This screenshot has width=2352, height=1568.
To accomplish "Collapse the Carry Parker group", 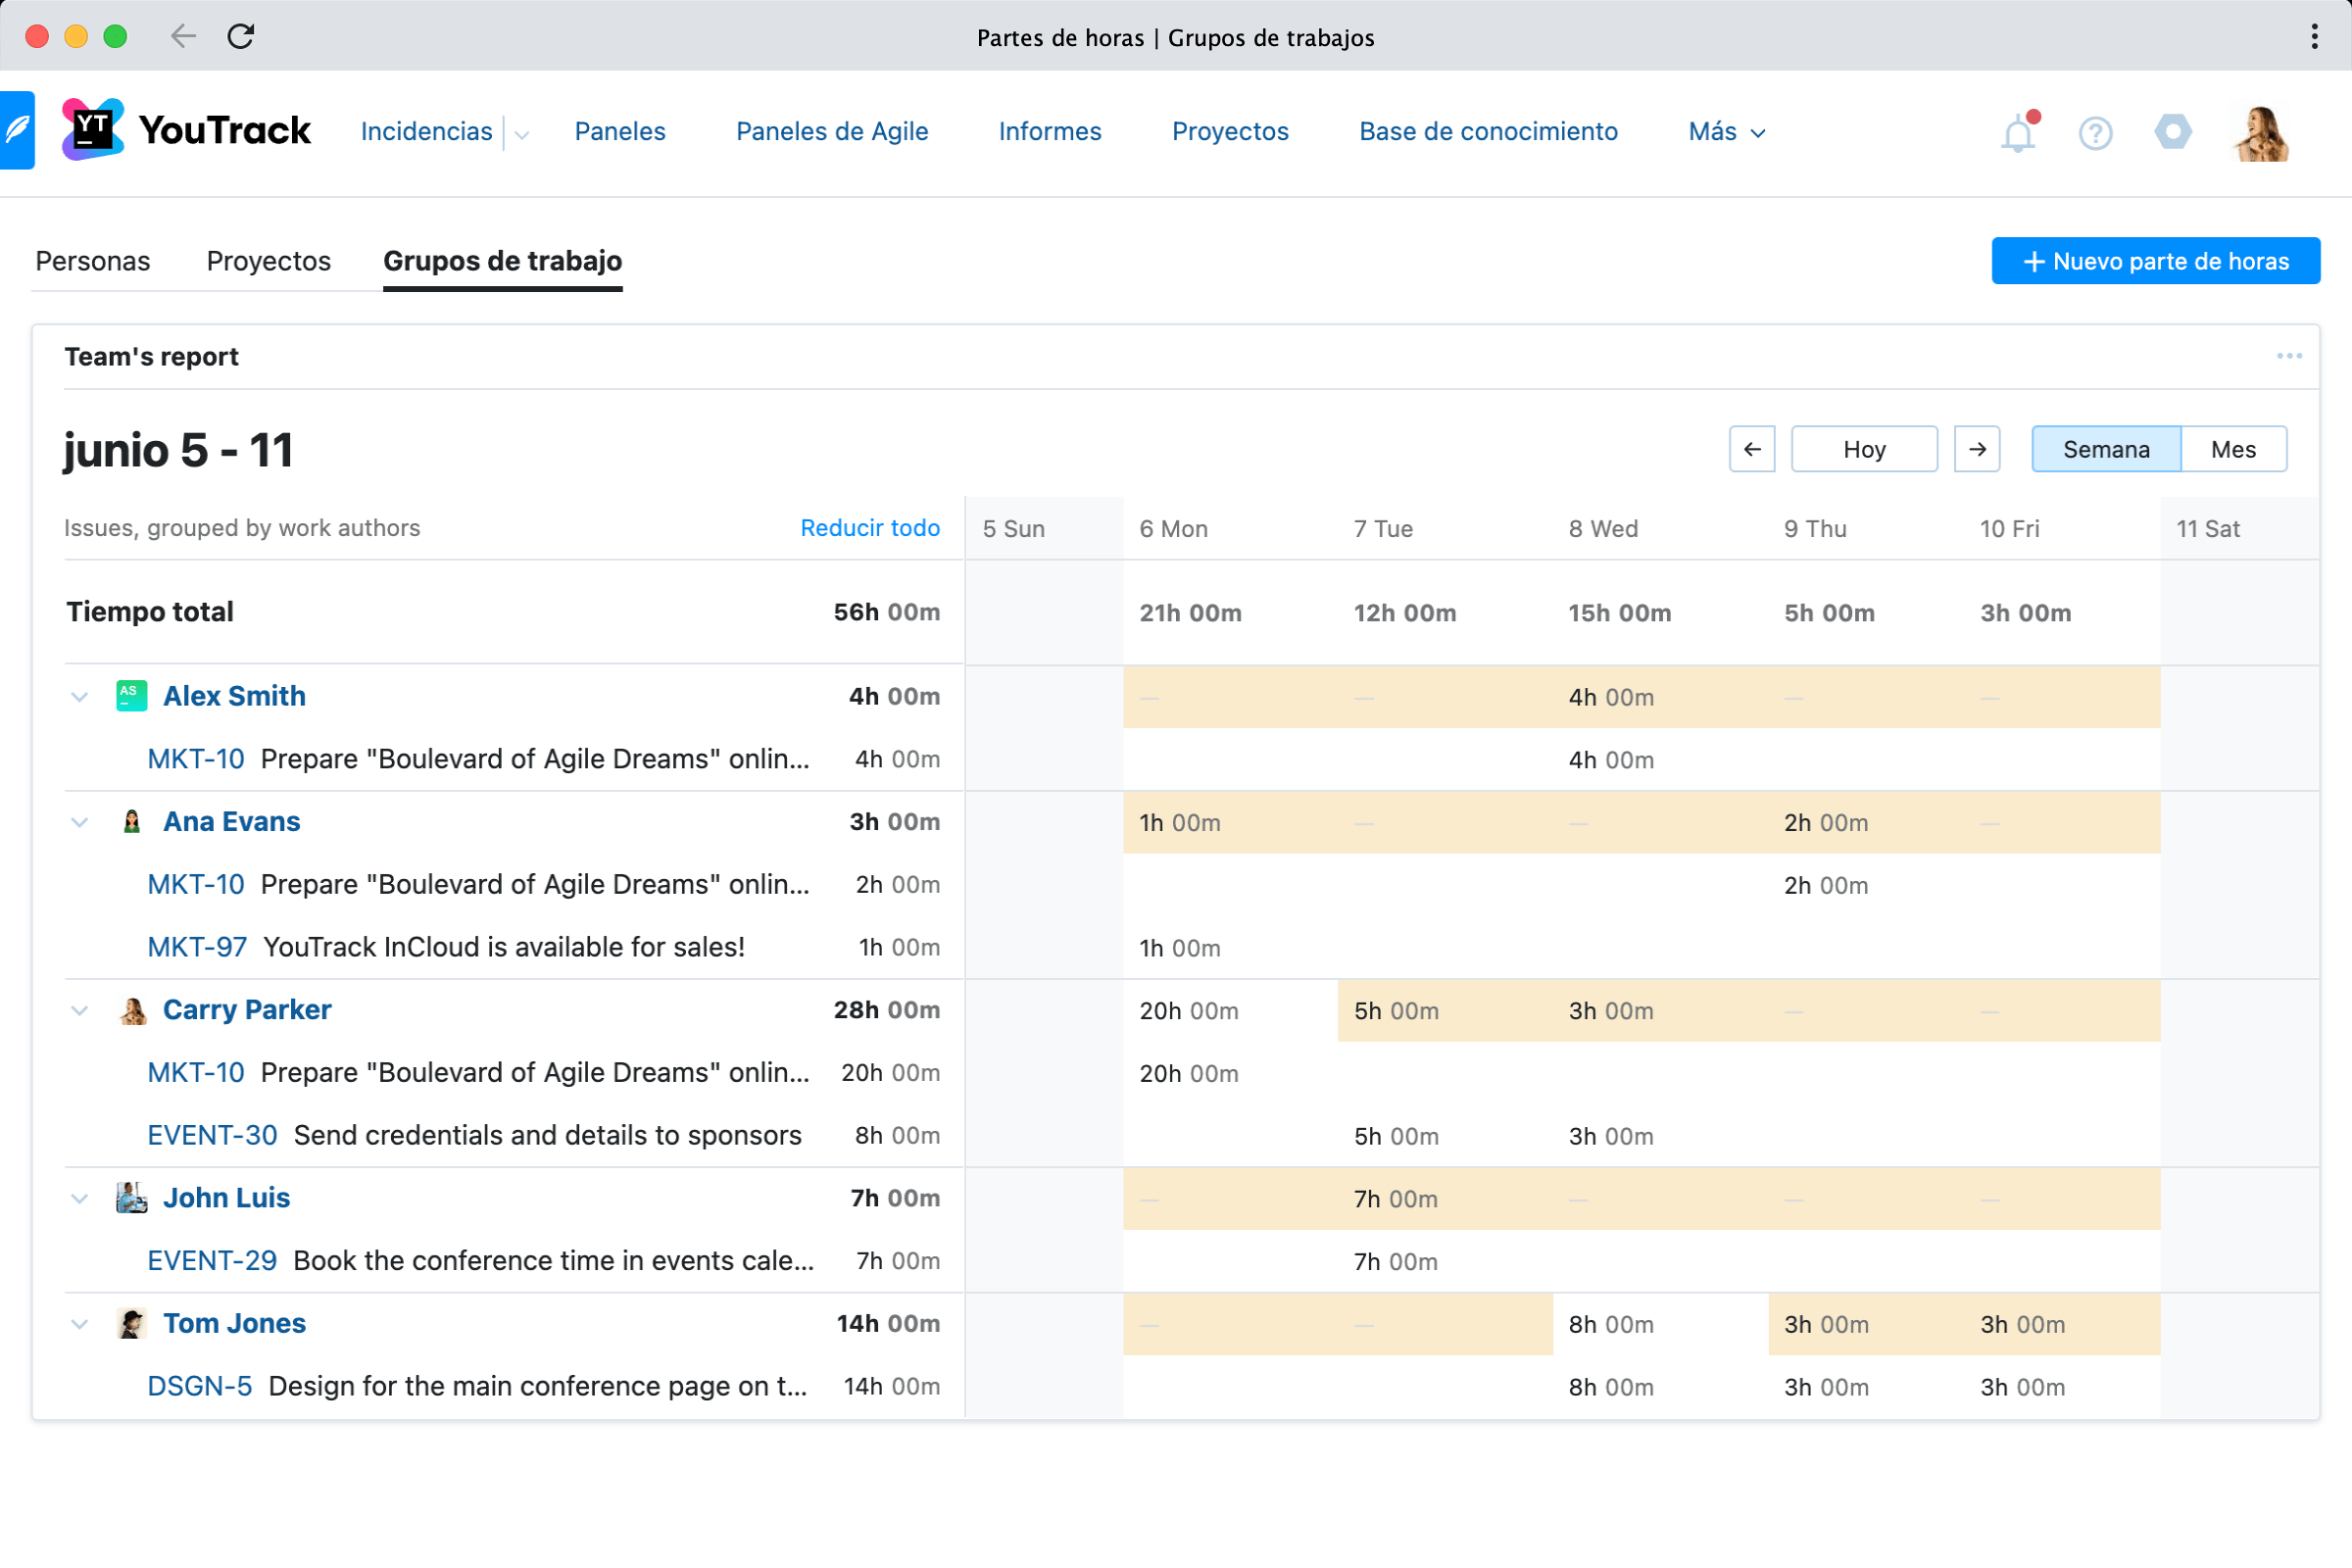I will [80, 1010].
